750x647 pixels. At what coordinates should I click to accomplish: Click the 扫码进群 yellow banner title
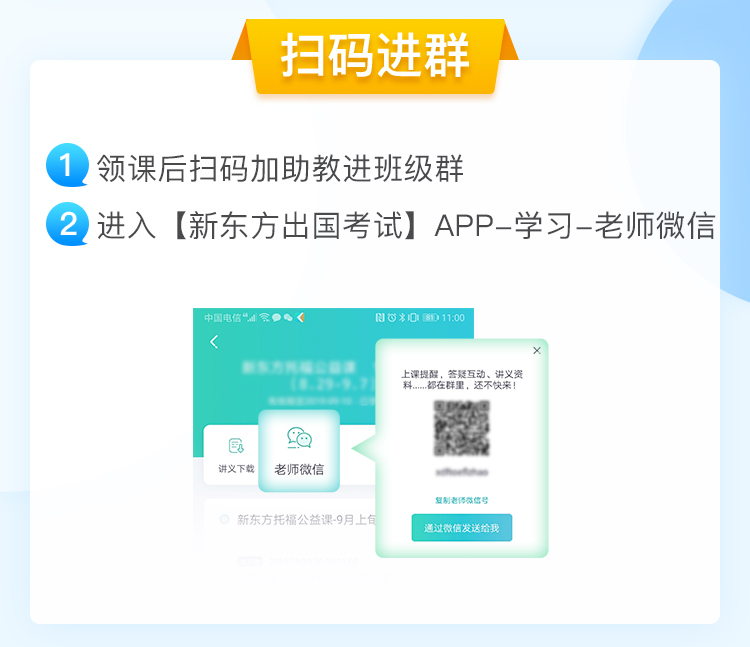375,56
